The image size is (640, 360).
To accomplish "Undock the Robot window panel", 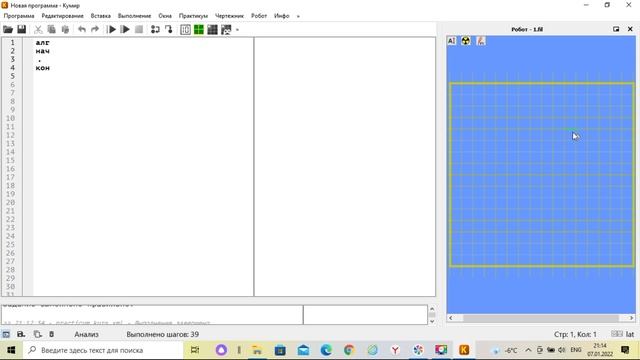I will (616, 29).
